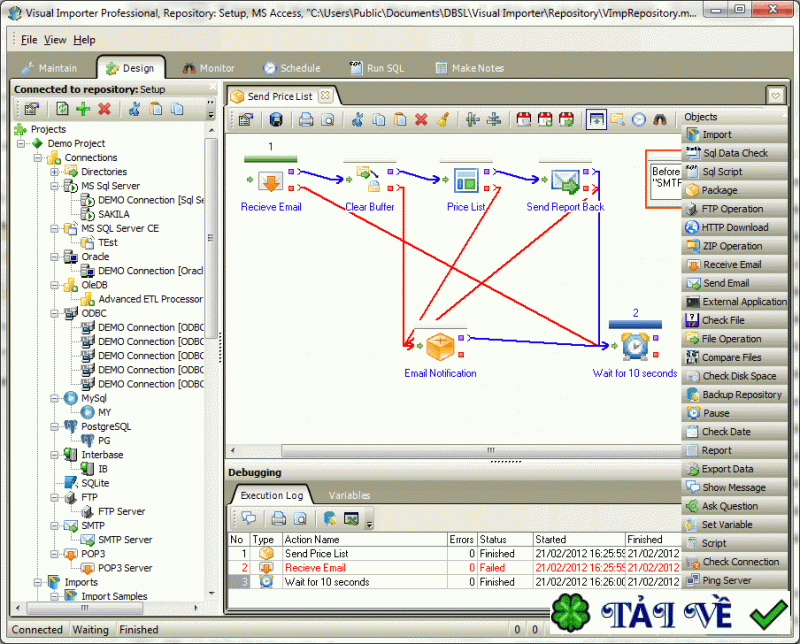Click the Ask Question button in Objects panel
This screenshot has width=800, height=644.
point(736,506)
